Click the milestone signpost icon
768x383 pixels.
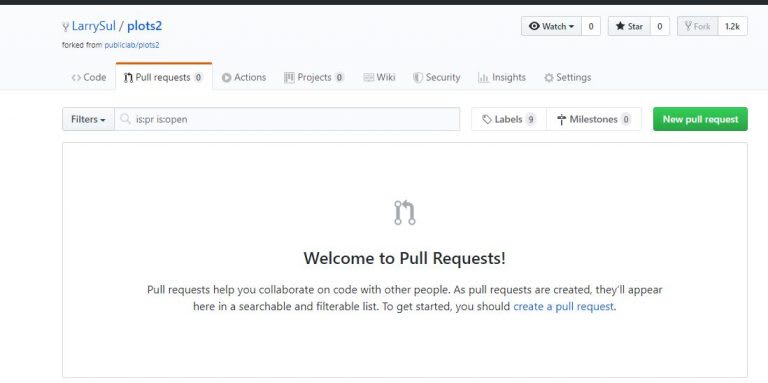(562, 119)
